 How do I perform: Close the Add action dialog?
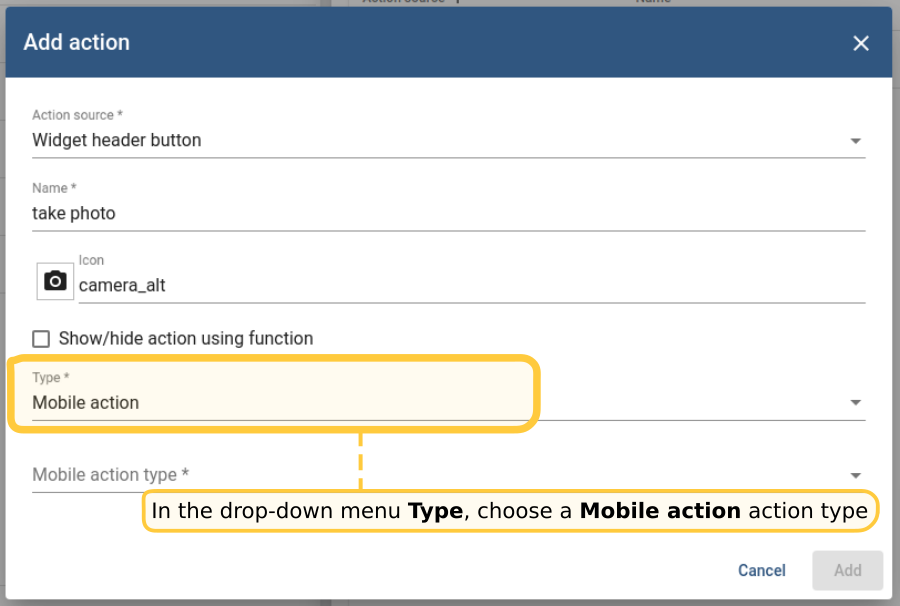(860, 43)
